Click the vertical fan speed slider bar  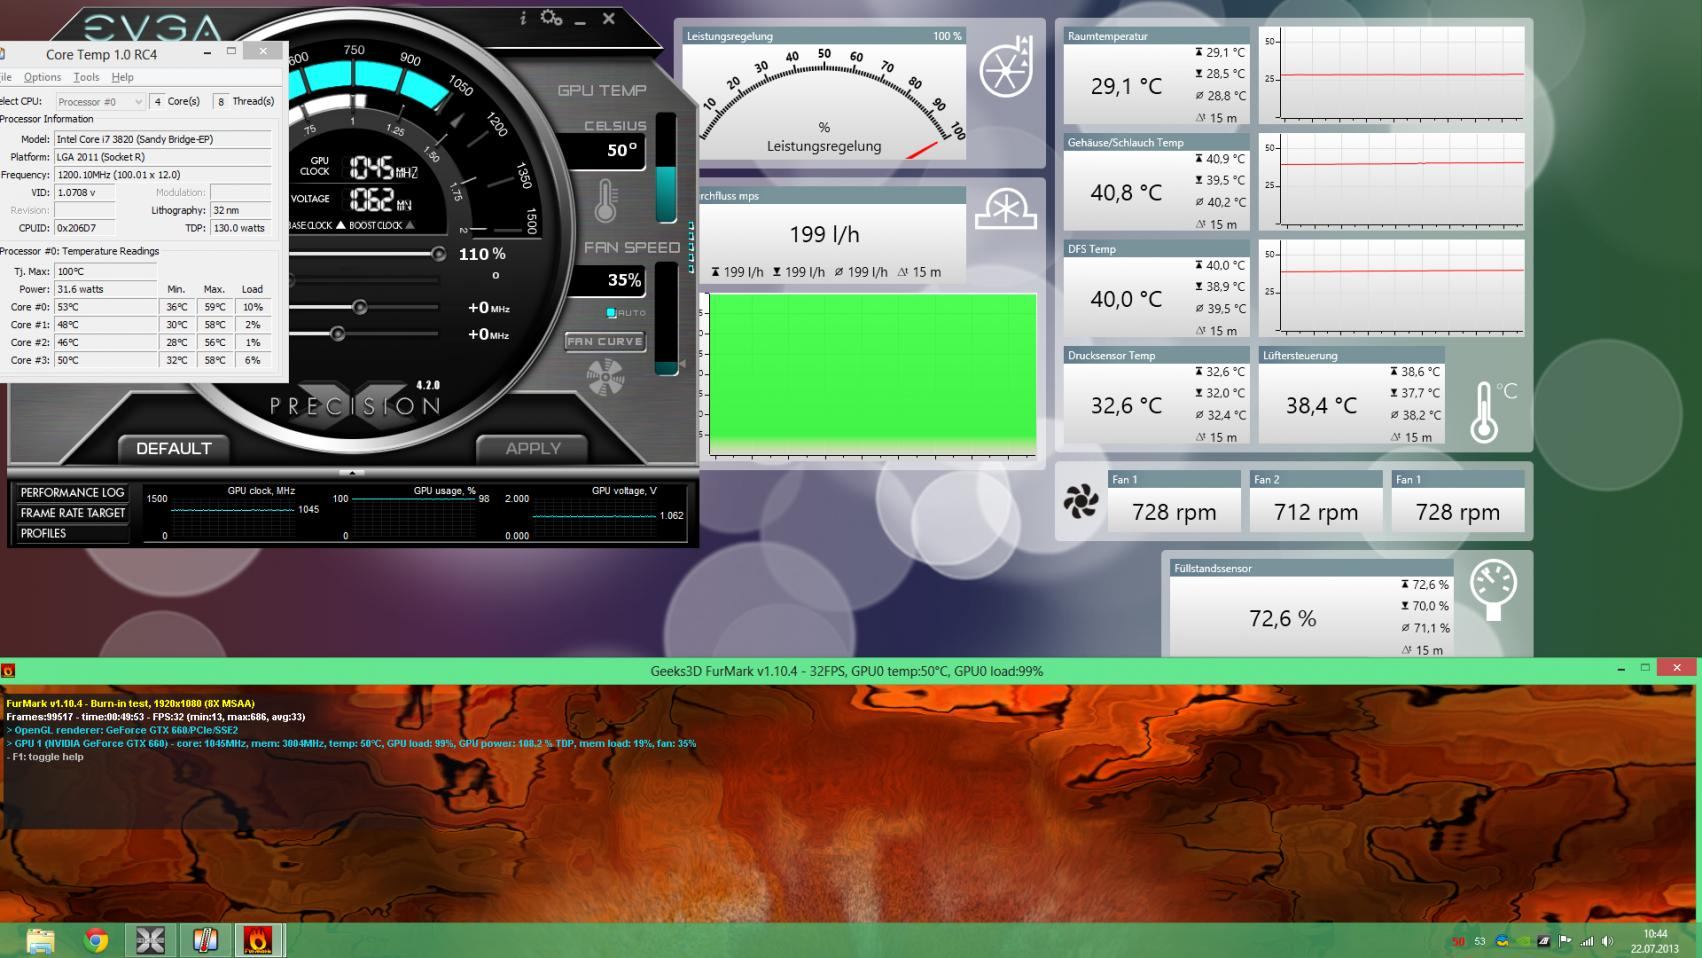point(666,319)
